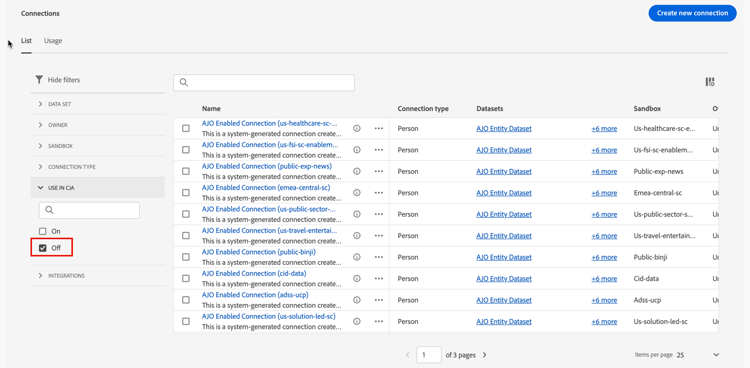
Task: Click info icon for us-public-sector connection
Action: tap(356, 214)
